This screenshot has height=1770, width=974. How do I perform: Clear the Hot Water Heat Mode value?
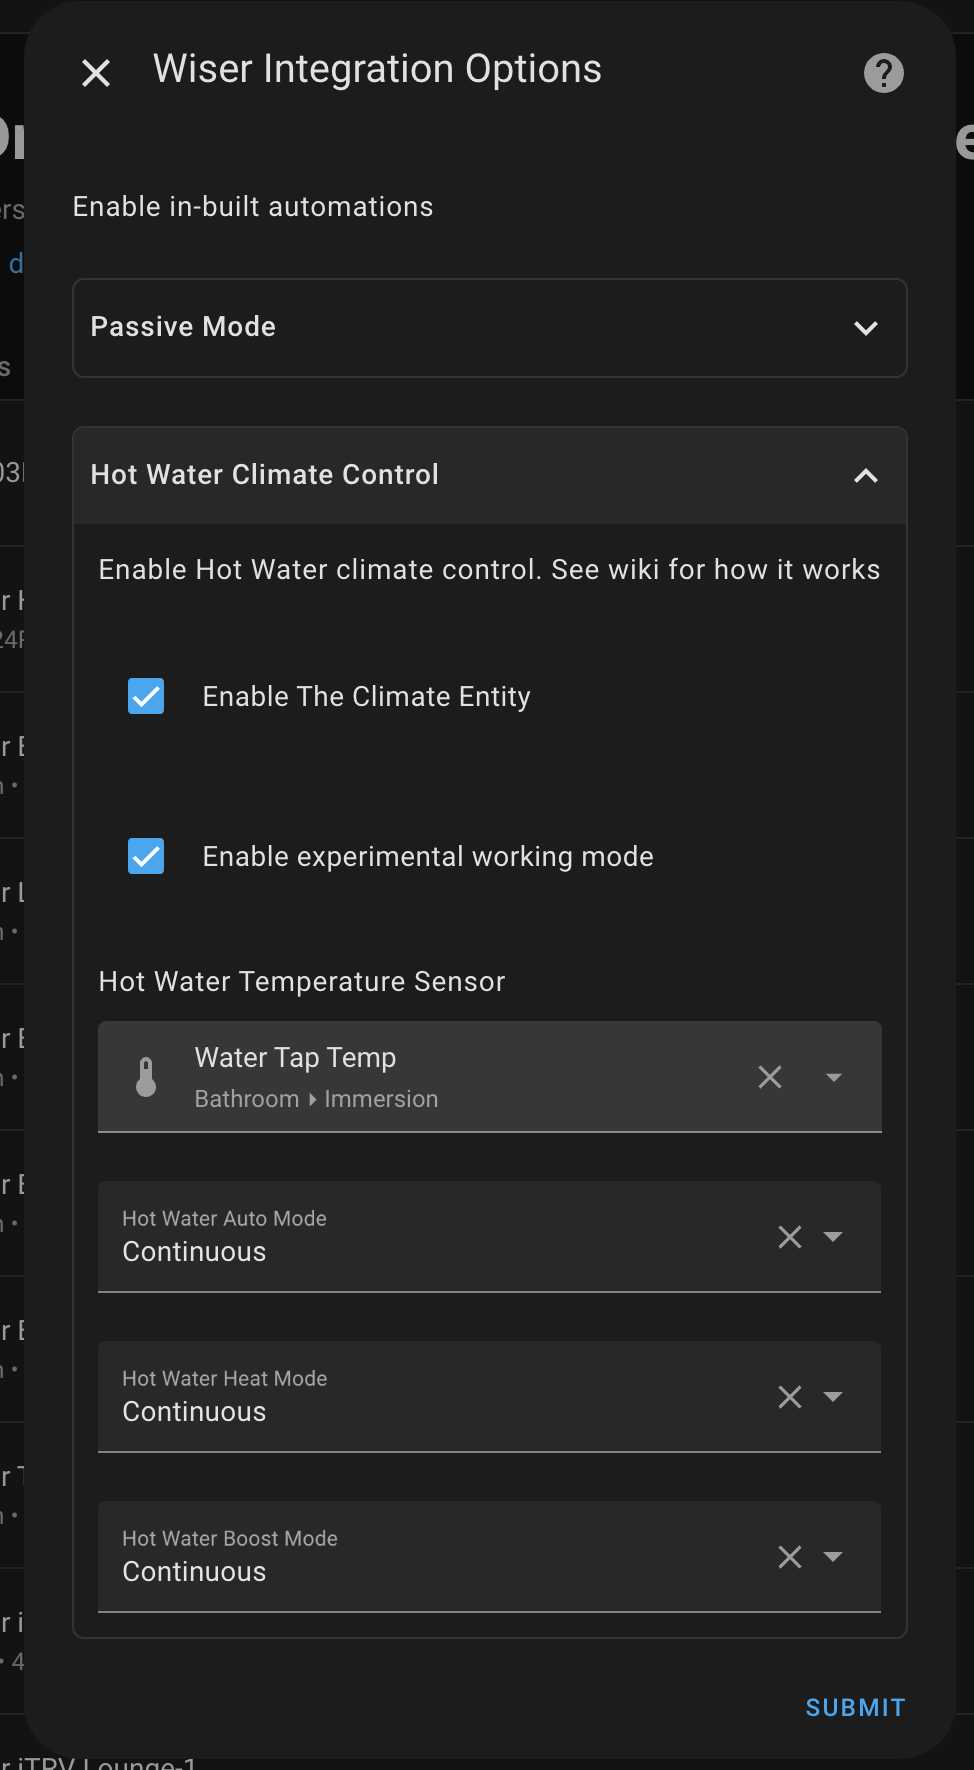[x=790, y=1397]
